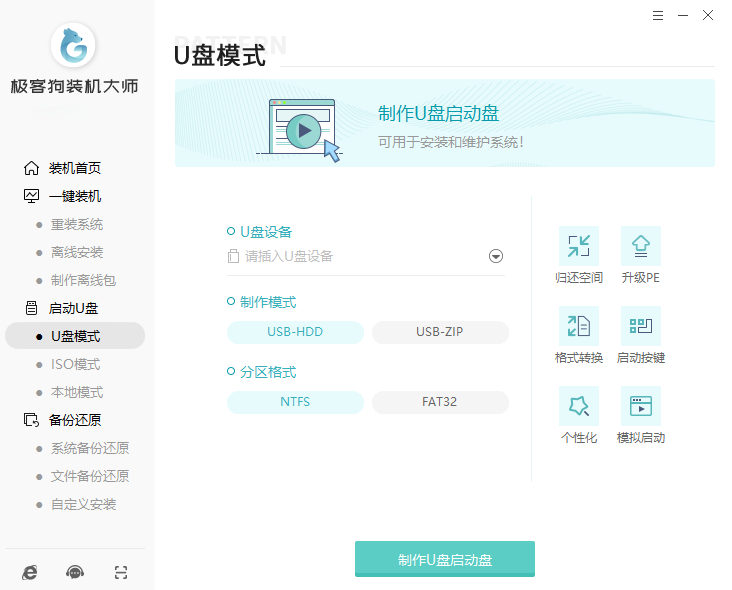Select USB-HDD creation mode
The image size is (732, 590).
pyautogui.click(x=295, y=332)
